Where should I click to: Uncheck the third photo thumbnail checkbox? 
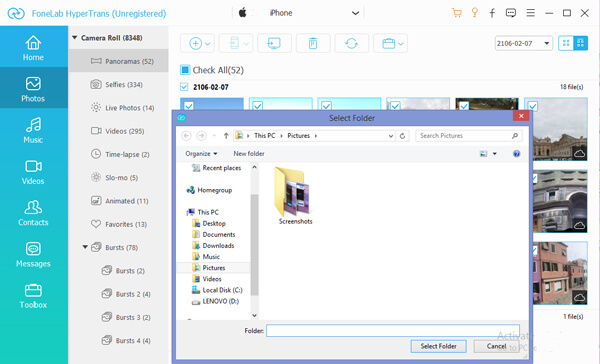click(326, 105)
